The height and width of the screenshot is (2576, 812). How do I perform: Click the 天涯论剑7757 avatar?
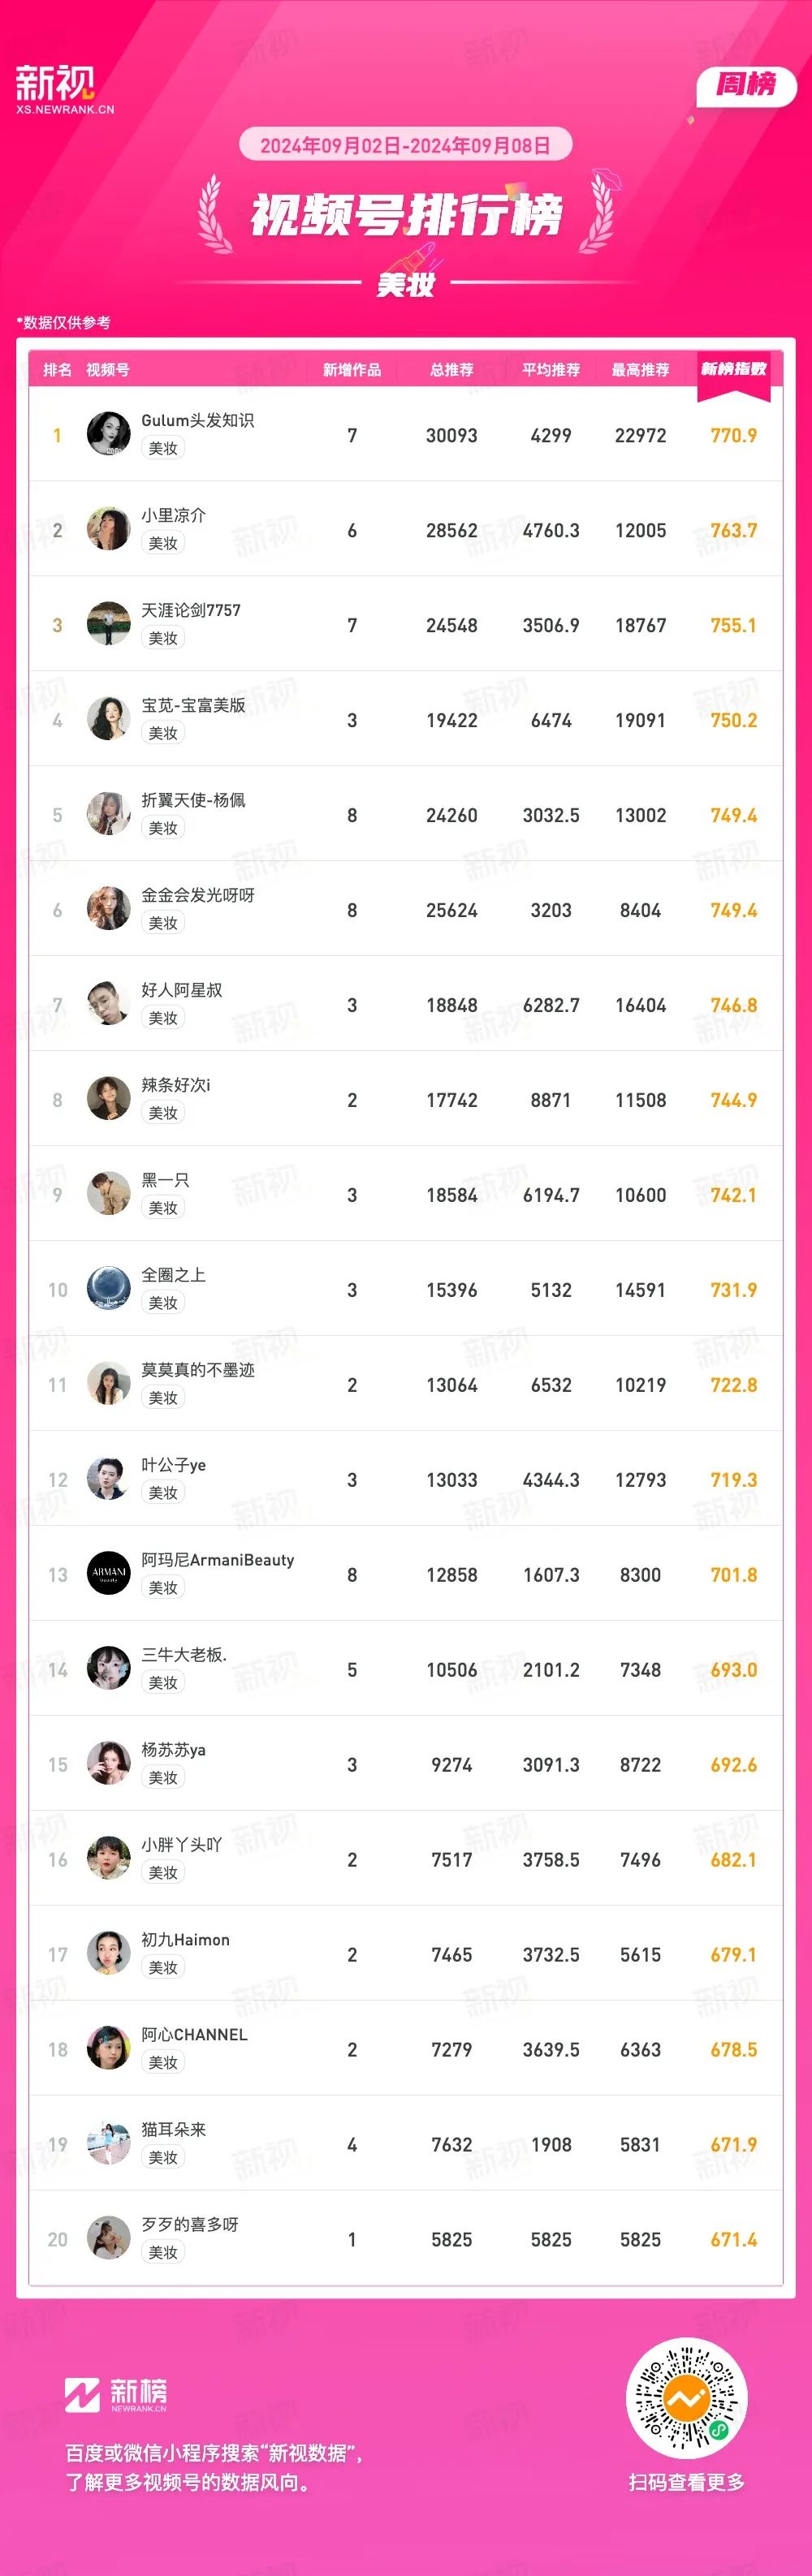[x=109, y=624]
